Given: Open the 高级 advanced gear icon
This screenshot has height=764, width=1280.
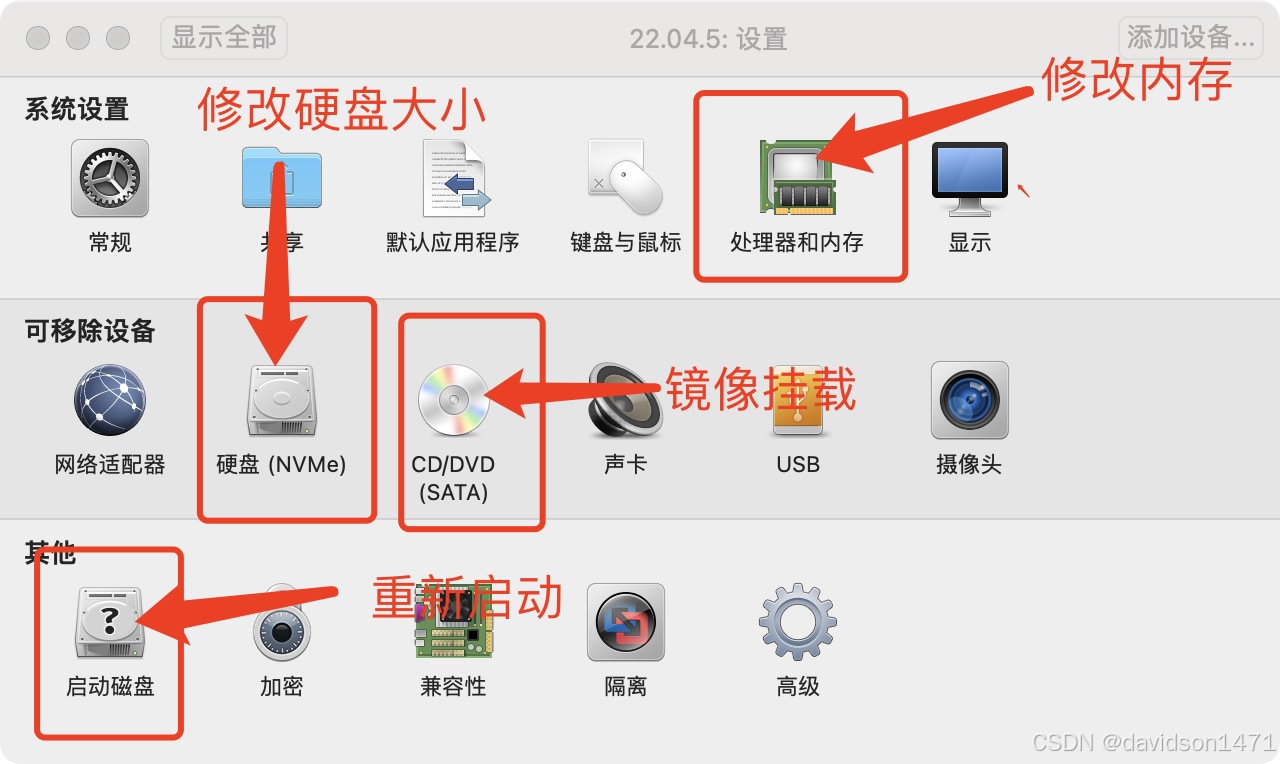Looking at the screenshot, I should (798, 623).
